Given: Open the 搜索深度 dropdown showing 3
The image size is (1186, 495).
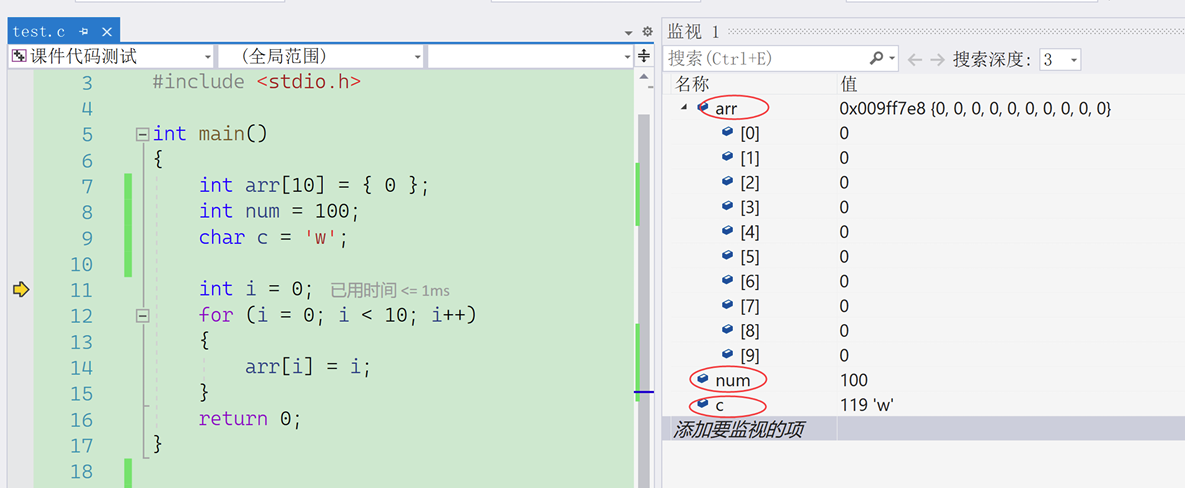Looking at the screenshot, I should (x=1060, y=60).
